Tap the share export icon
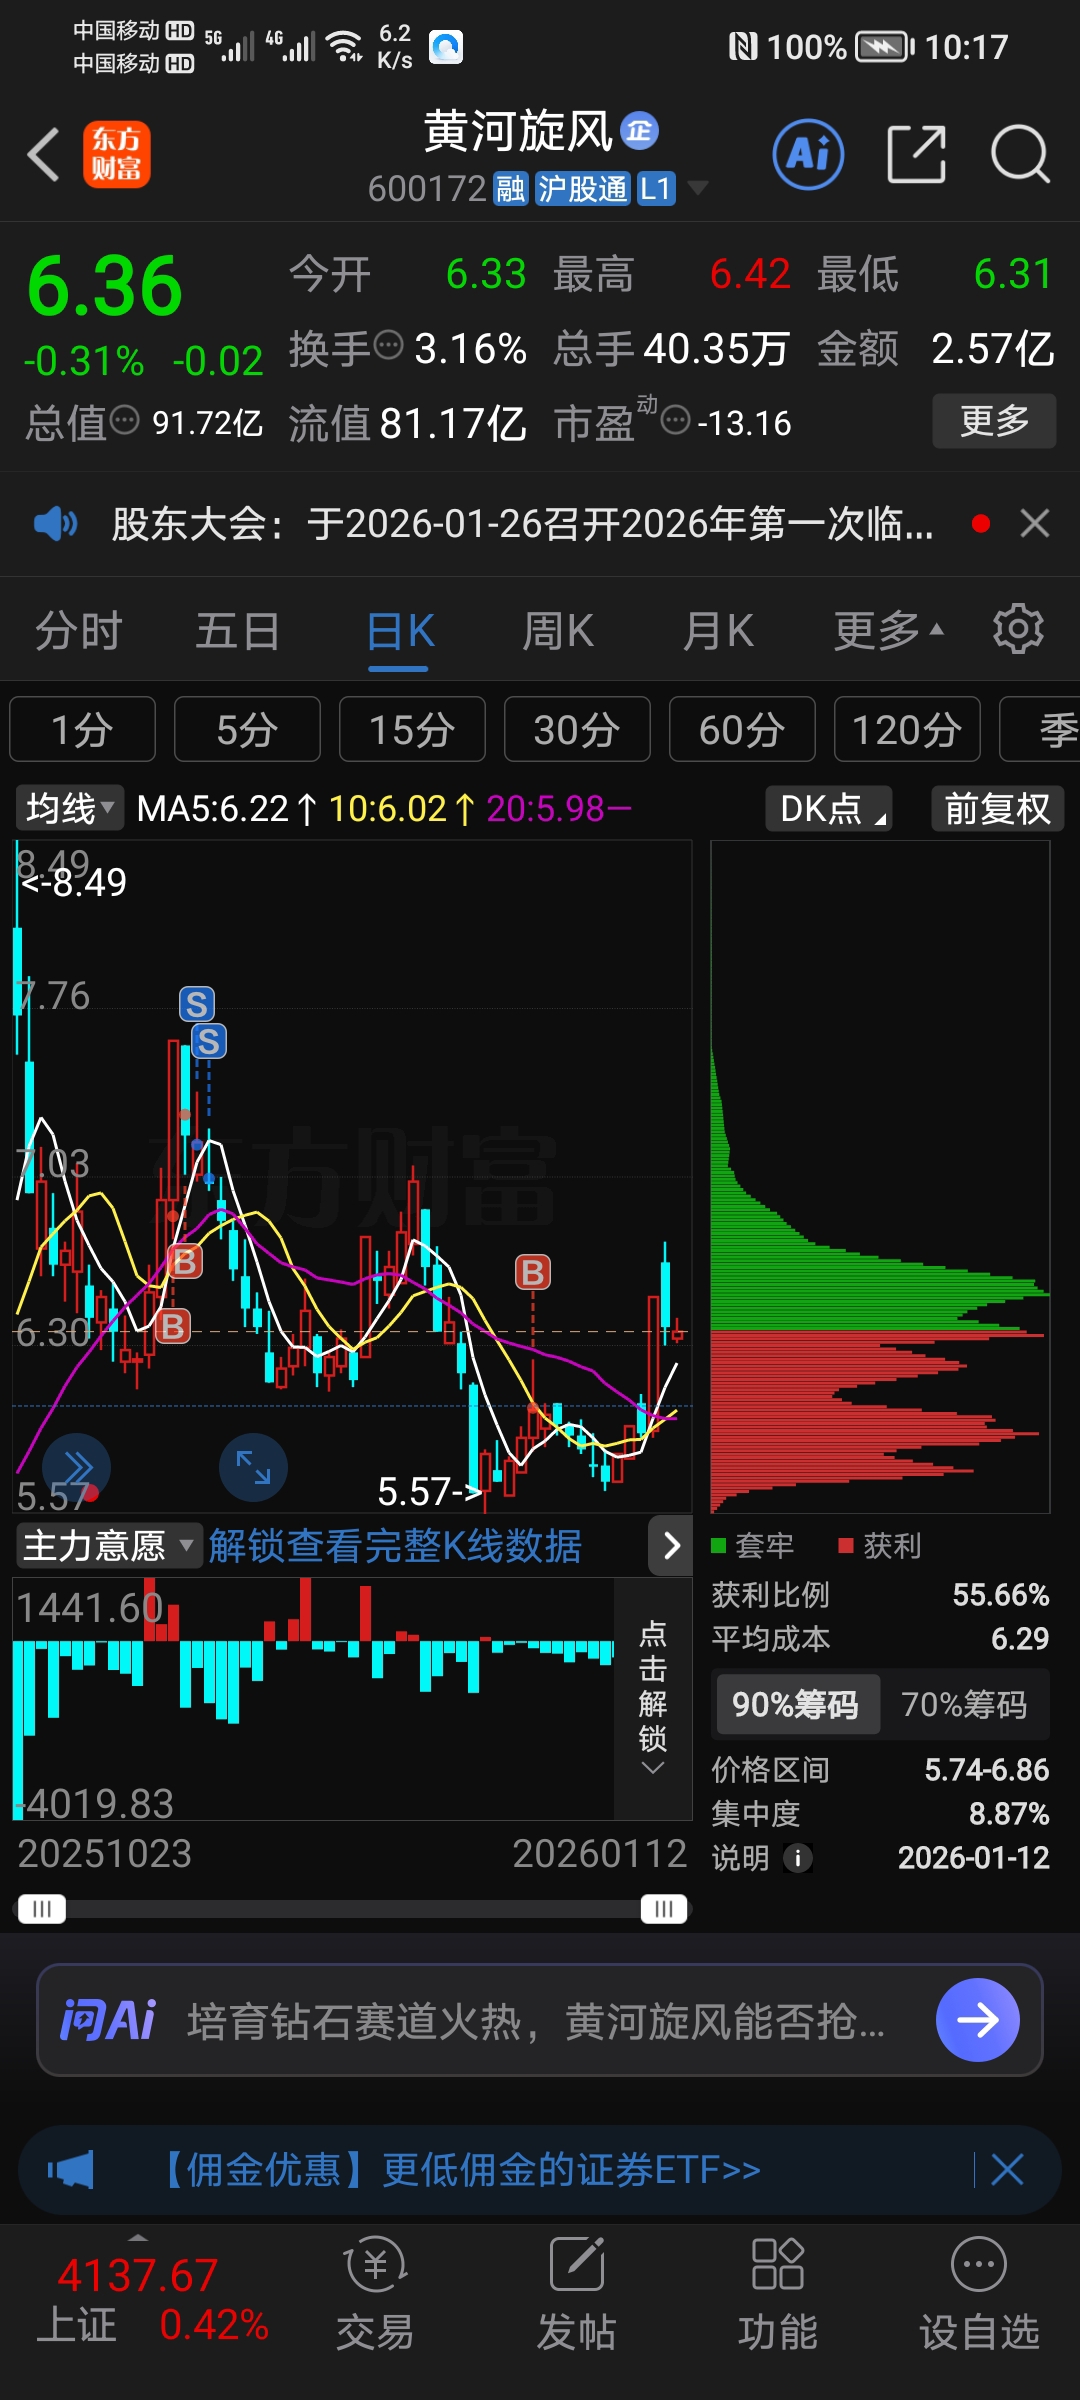This screenshot has width=1080, height=2400. 917,155
